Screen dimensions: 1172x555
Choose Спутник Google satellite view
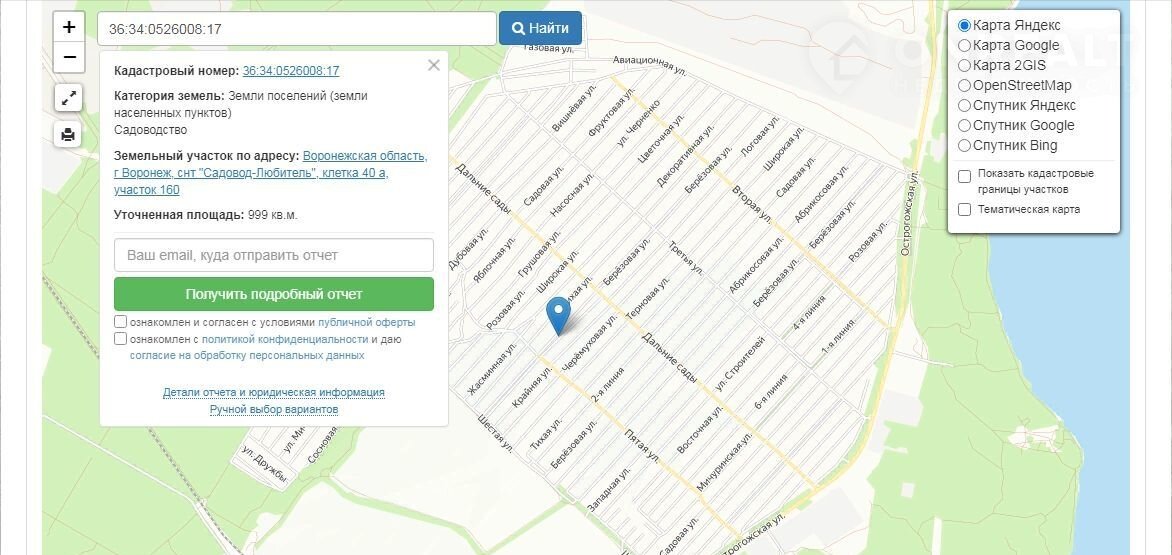(964, 125)
